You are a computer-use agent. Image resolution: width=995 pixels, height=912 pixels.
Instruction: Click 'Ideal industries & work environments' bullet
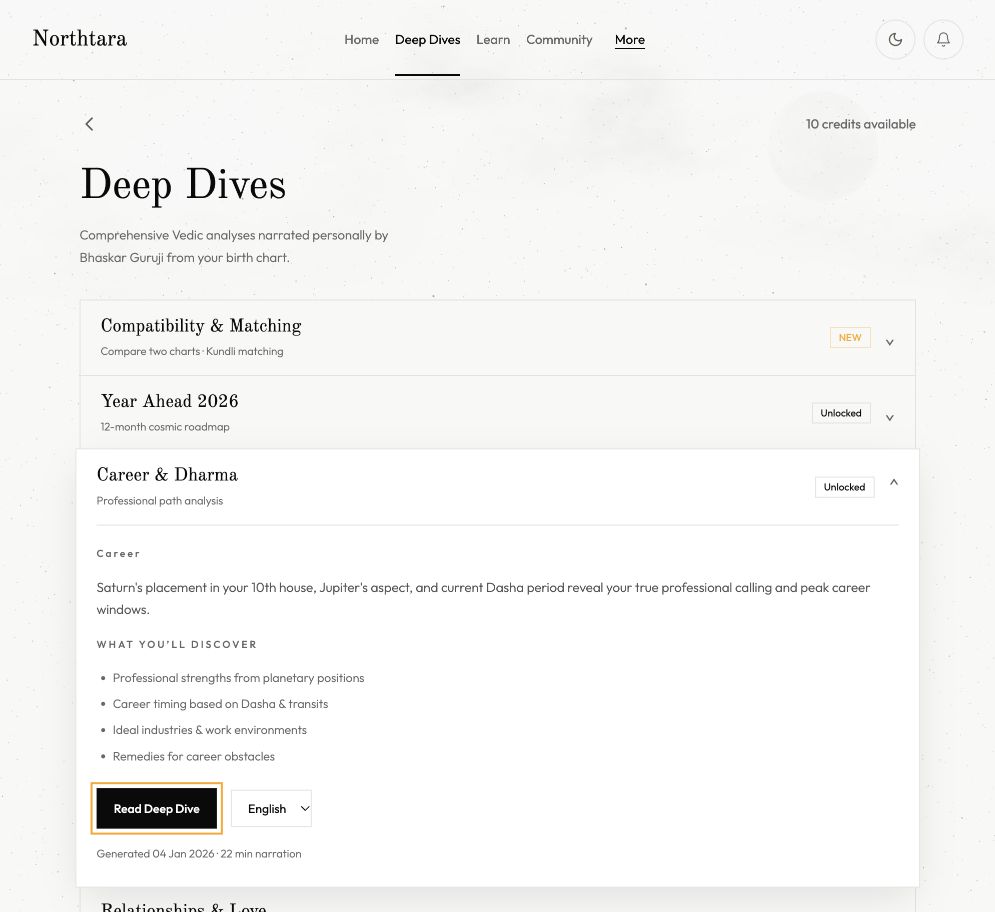point(209,730)
